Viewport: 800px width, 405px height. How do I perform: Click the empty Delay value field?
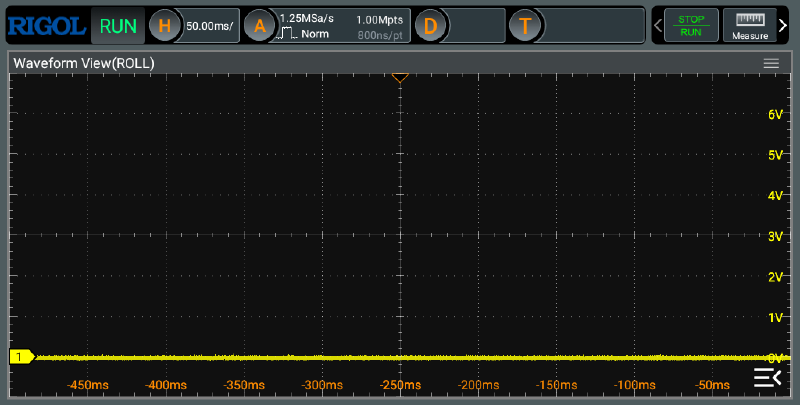point(476,26)
